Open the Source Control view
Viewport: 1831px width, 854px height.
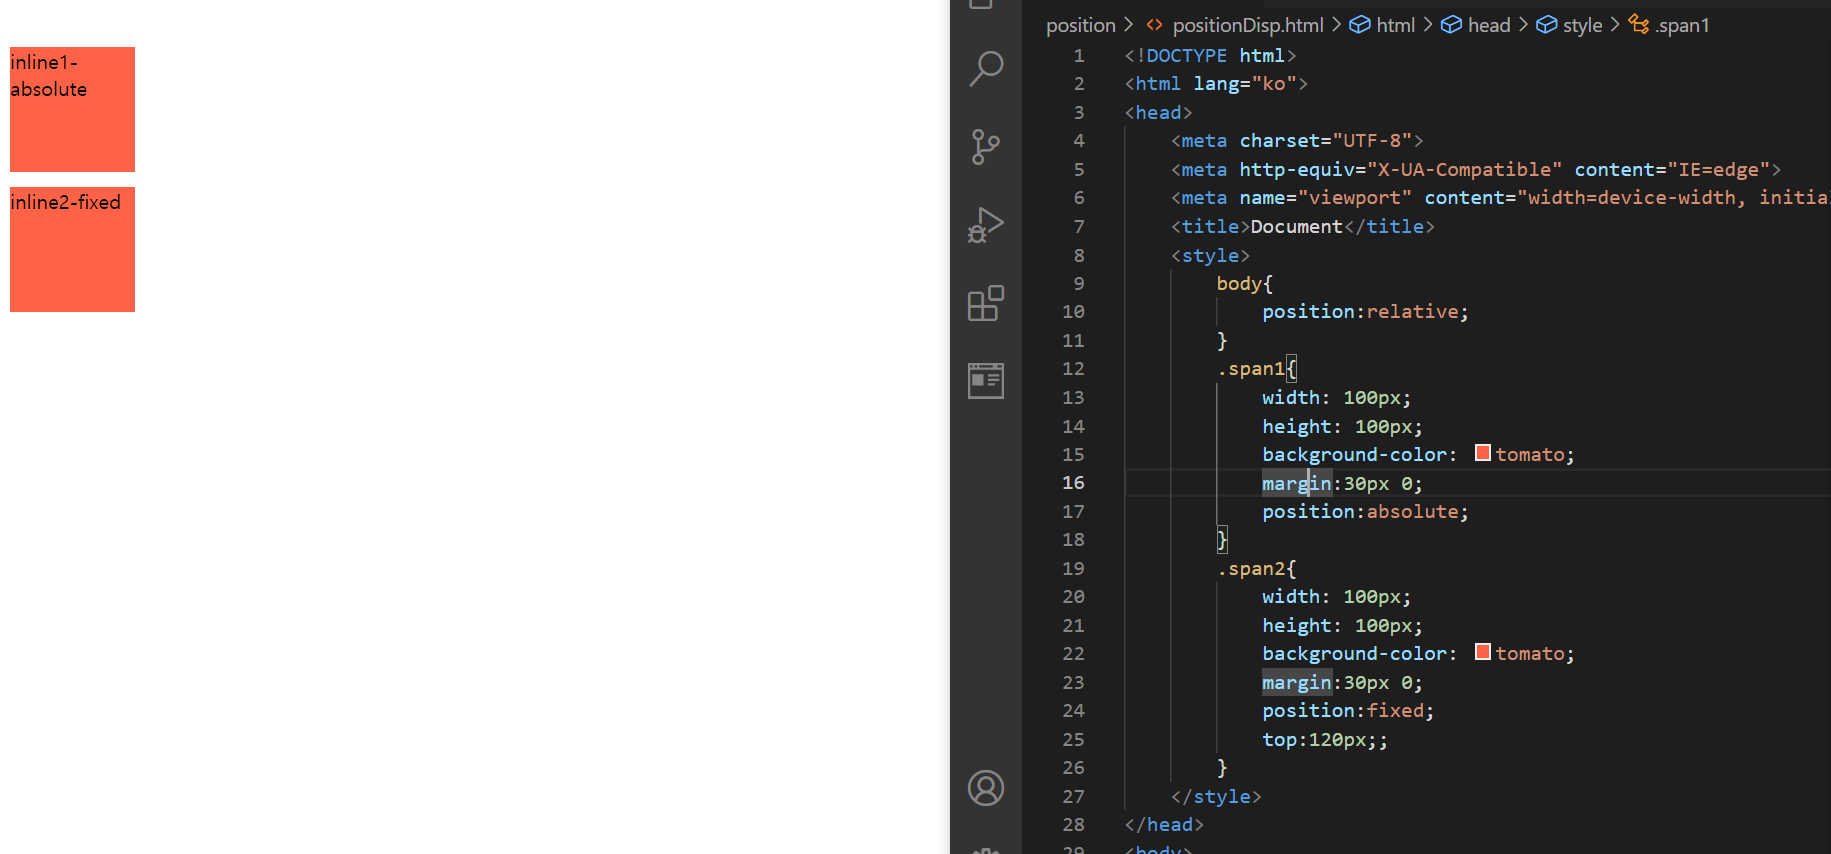(x=986, y=147)
